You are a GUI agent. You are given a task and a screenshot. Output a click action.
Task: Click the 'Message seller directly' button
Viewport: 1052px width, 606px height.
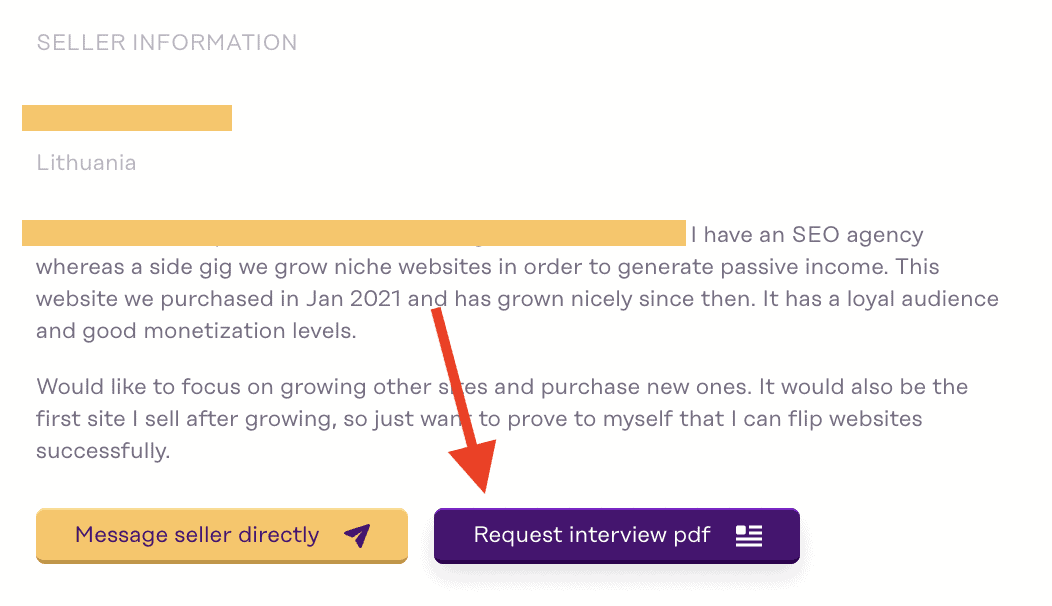(x=221, y=535)
